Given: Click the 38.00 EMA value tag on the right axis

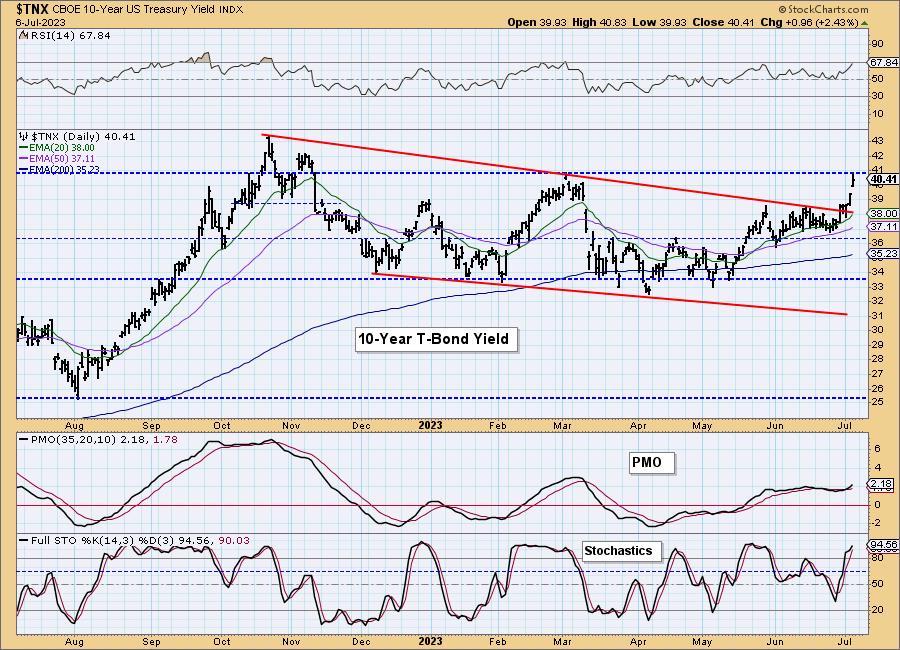Looking at the screenshot, I should (884, 213).
